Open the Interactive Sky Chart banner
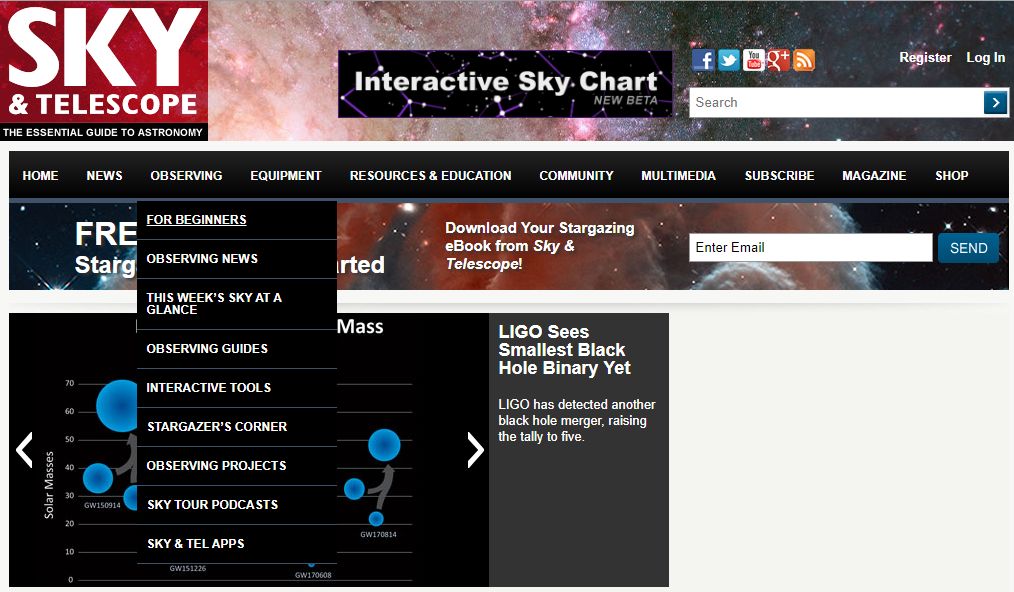This screenshot has width=1014, height=592. coord(505,84)
